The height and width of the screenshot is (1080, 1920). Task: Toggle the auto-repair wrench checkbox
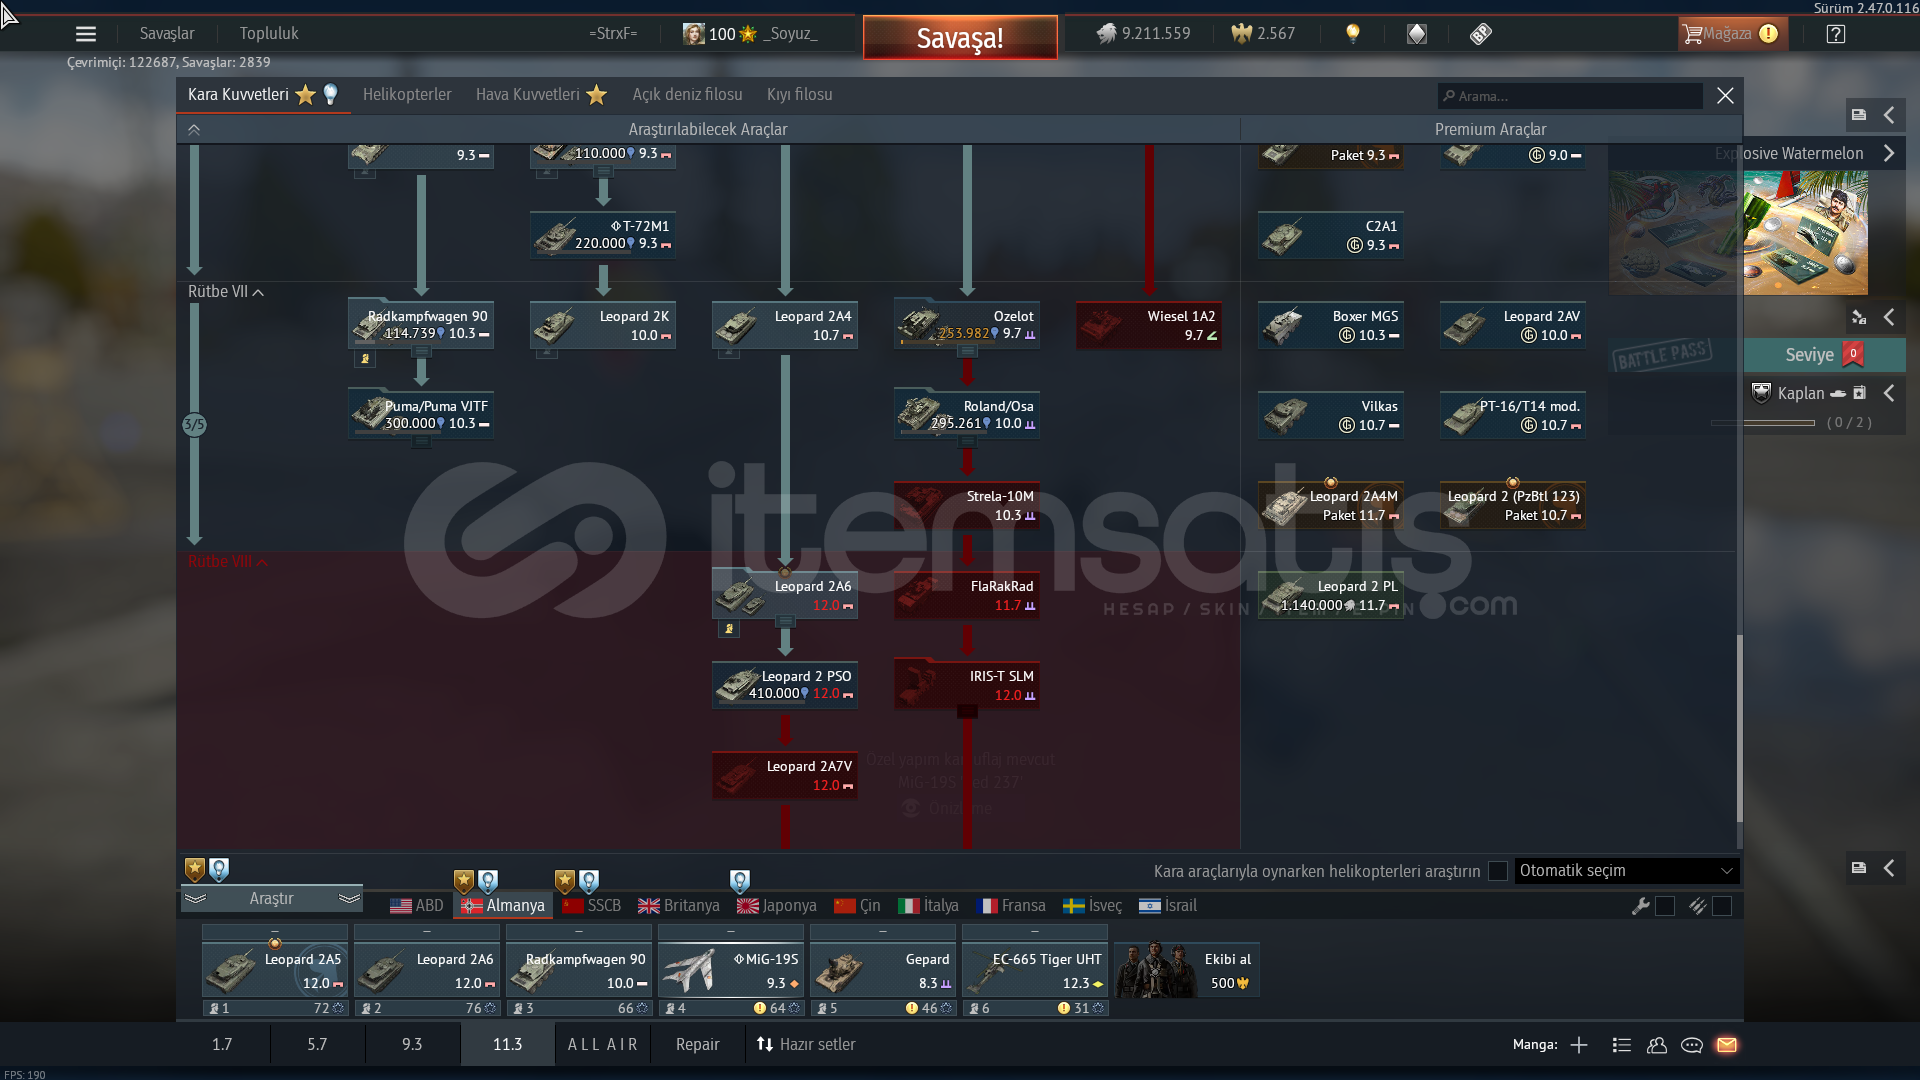click(x=1665, y=906)
